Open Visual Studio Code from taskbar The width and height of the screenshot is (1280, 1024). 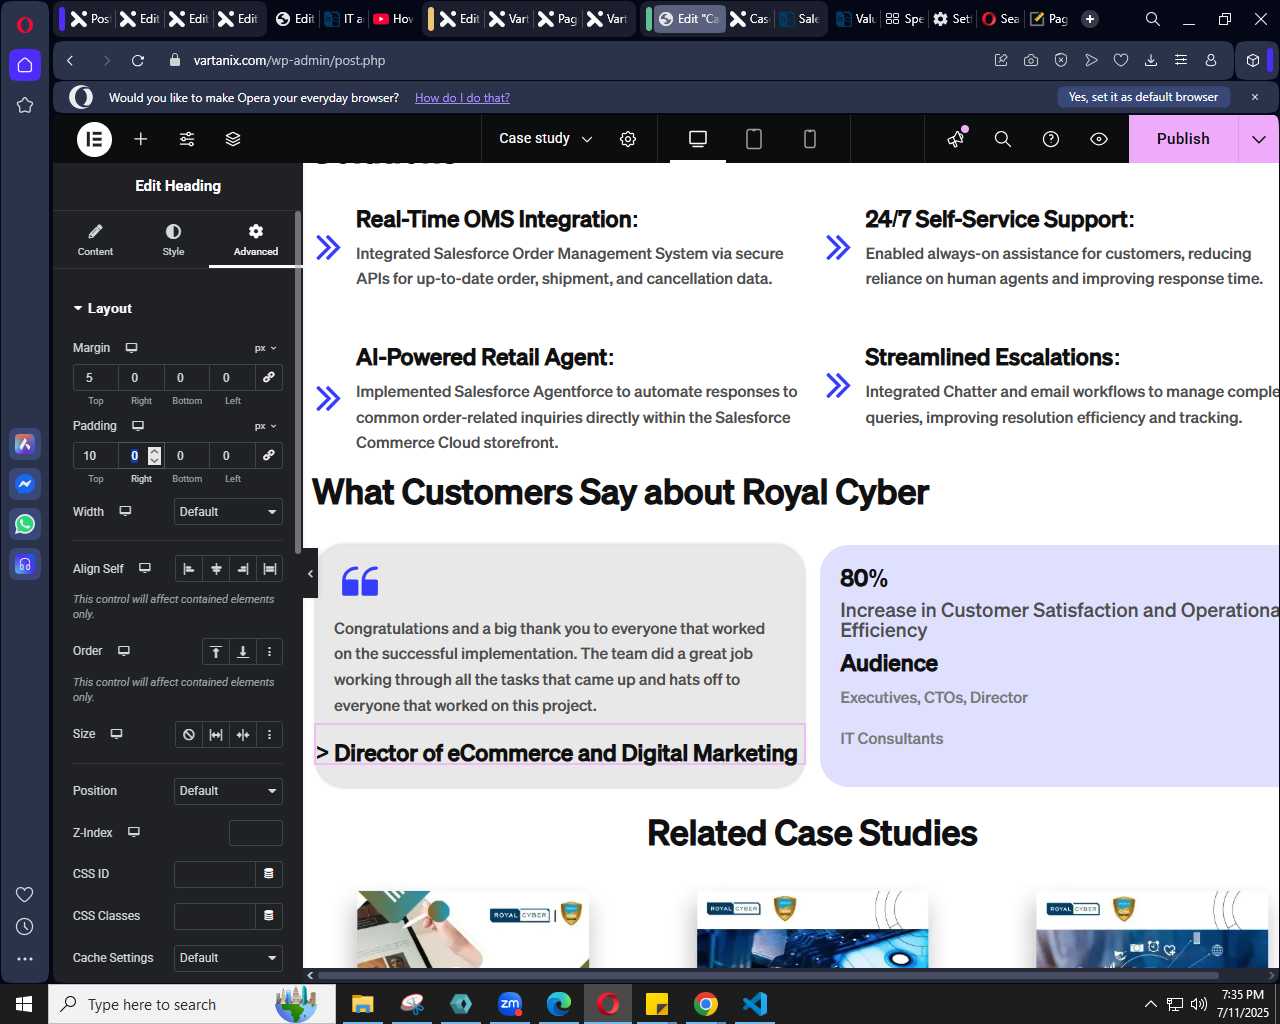[x=755, y=1004]
